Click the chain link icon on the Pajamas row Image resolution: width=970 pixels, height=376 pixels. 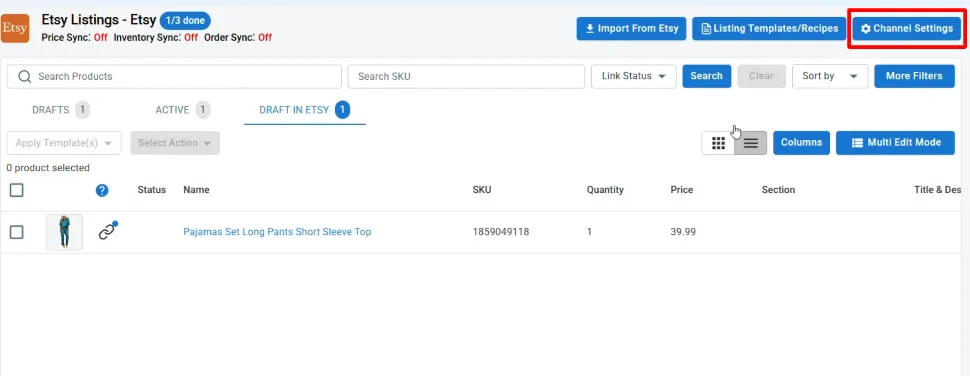tap(108, 231)
